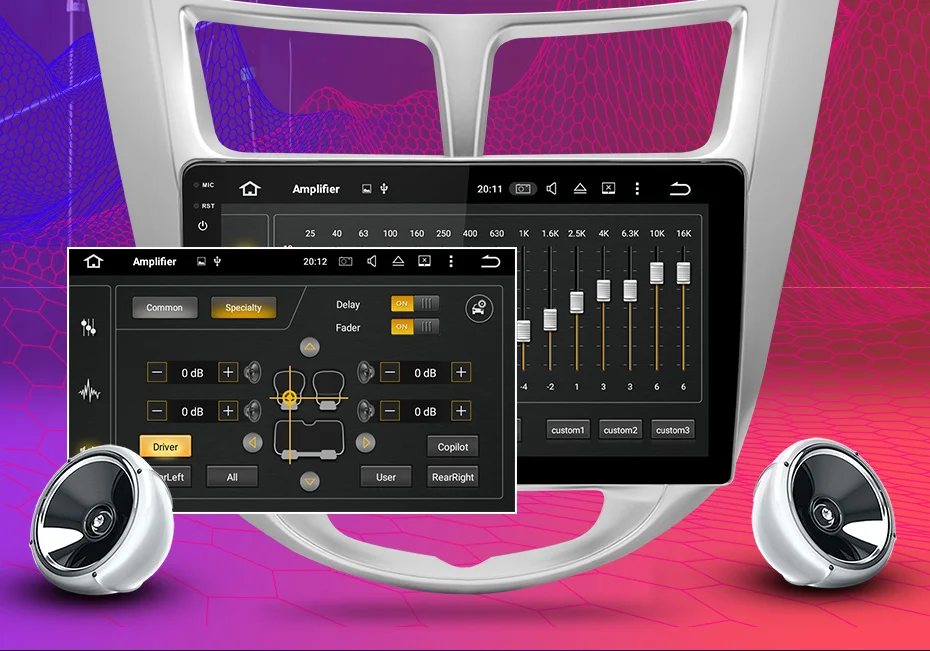Select the Copilot position preset

(x=453, y=447)
